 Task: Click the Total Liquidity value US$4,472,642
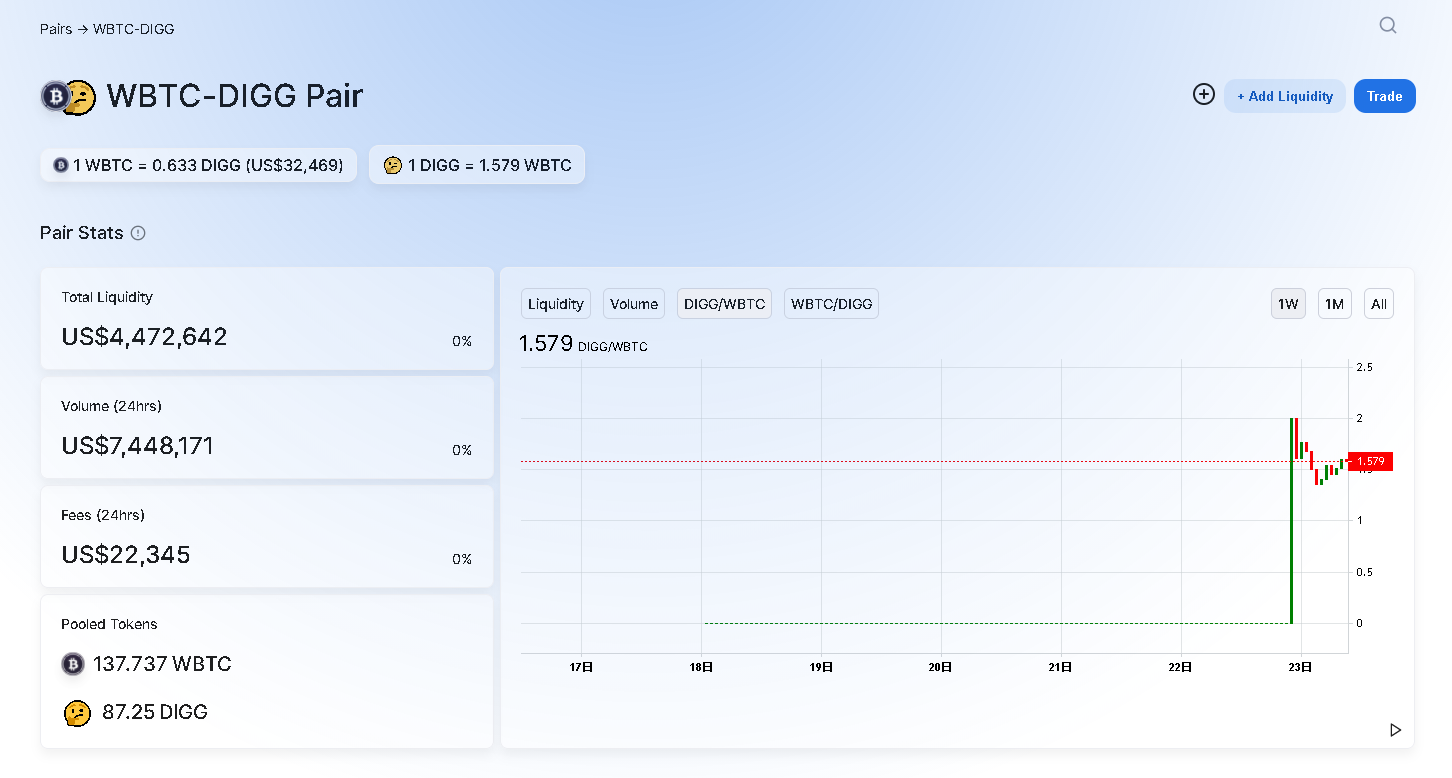click(x=145, y=337)
